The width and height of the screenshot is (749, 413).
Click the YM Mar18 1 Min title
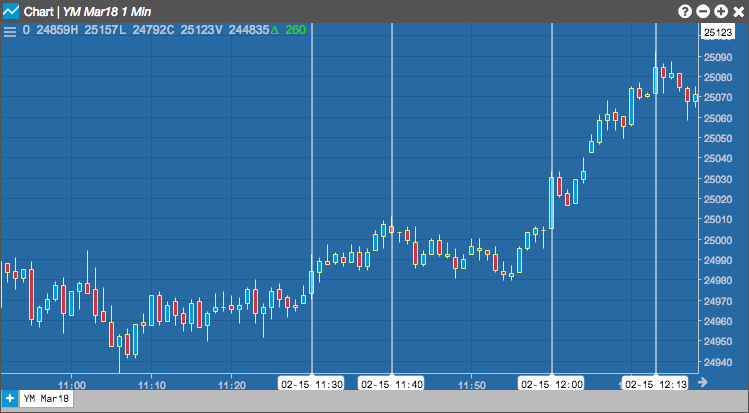tap(107, 11)
